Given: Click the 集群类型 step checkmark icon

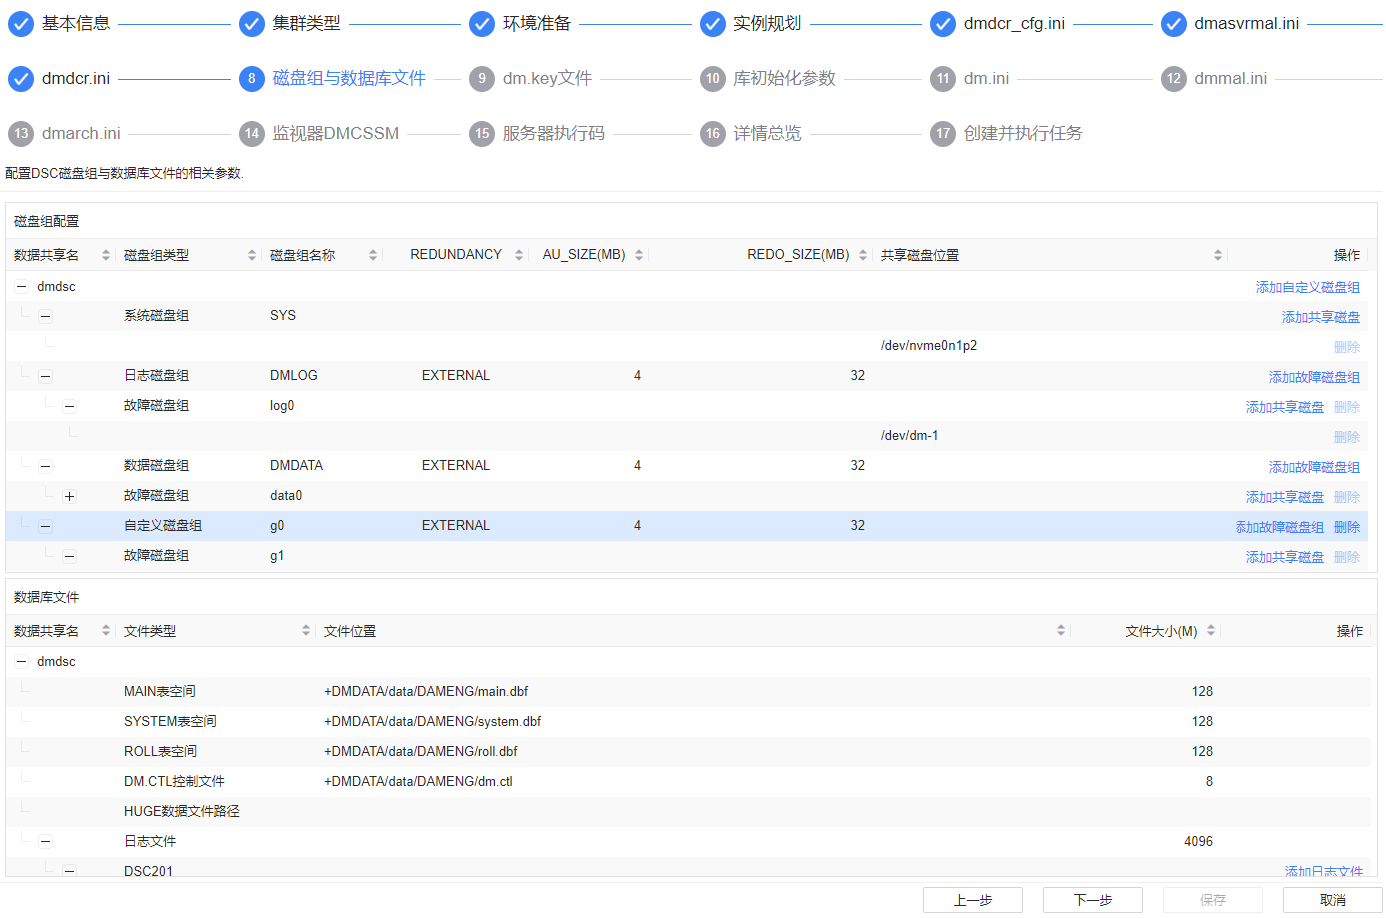Looking at the screenshot, I should coord(252,24).
